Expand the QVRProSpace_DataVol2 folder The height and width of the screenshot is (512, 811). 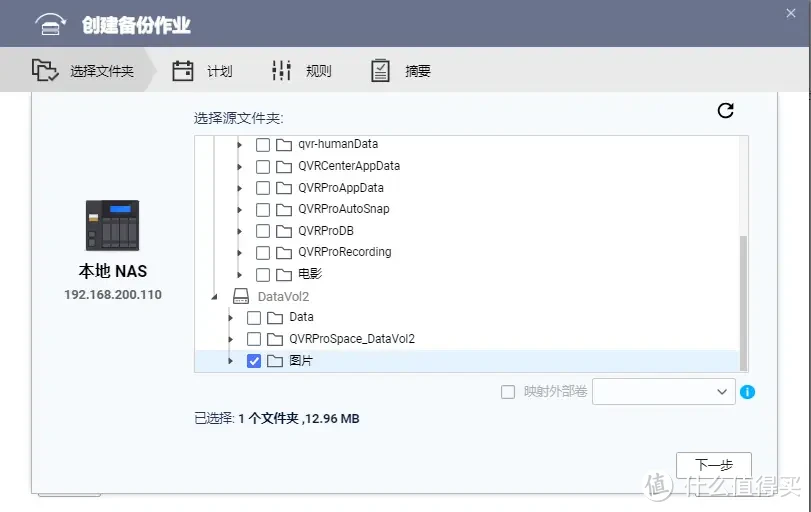pos(231,339)
